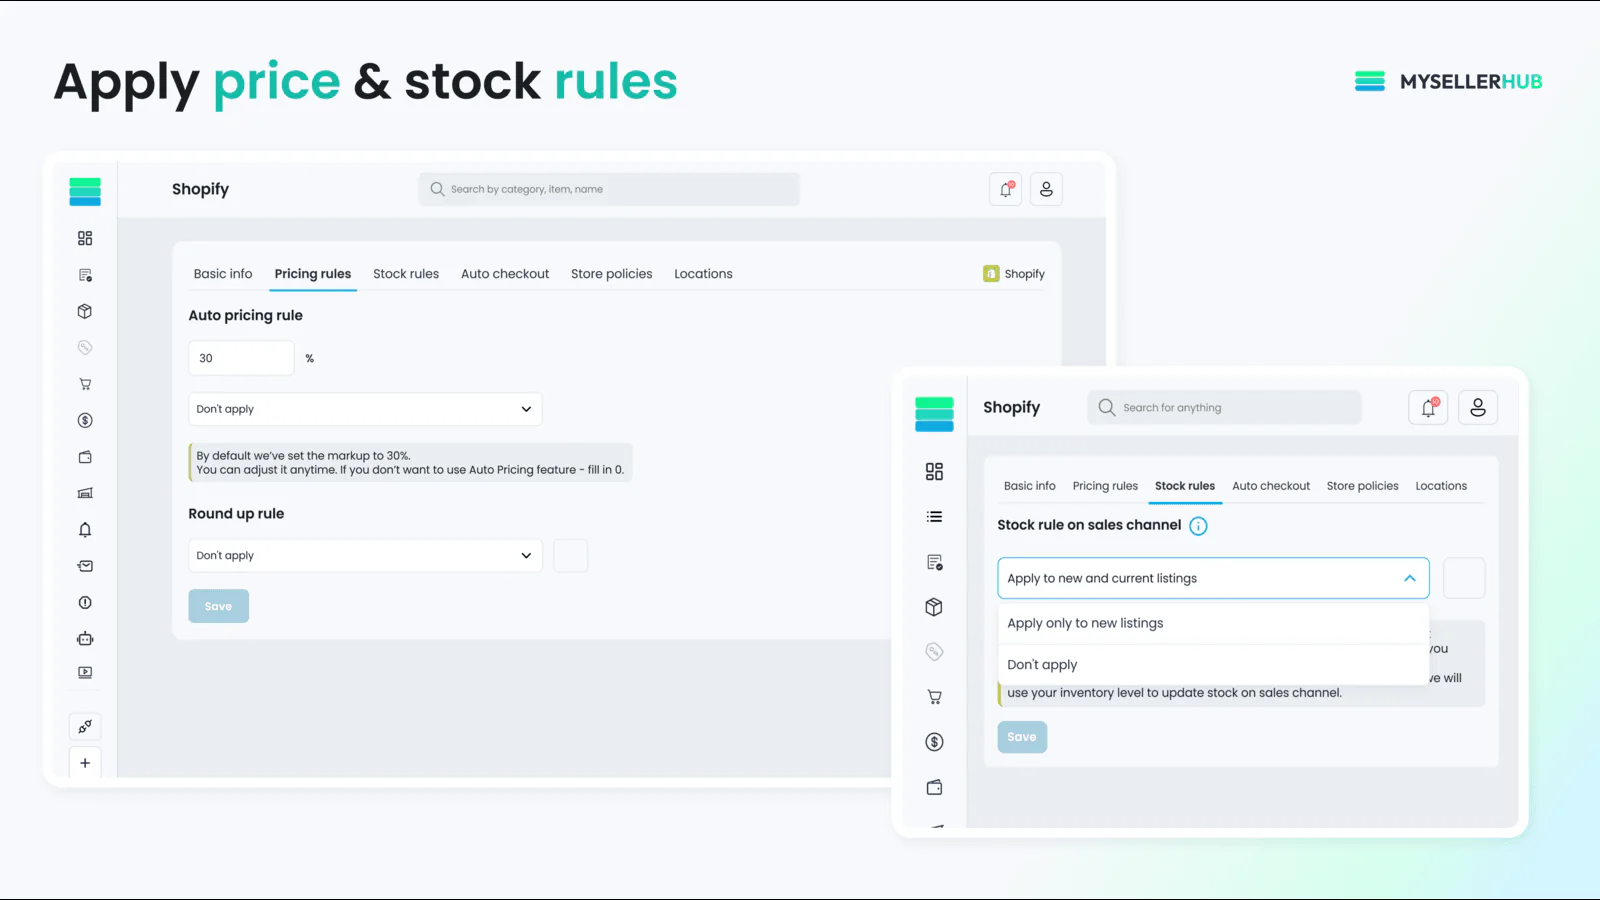Viewport: 1600px width, 900px height.
Task: Choose Apply only to new listings option
Action: [1084, 622]
